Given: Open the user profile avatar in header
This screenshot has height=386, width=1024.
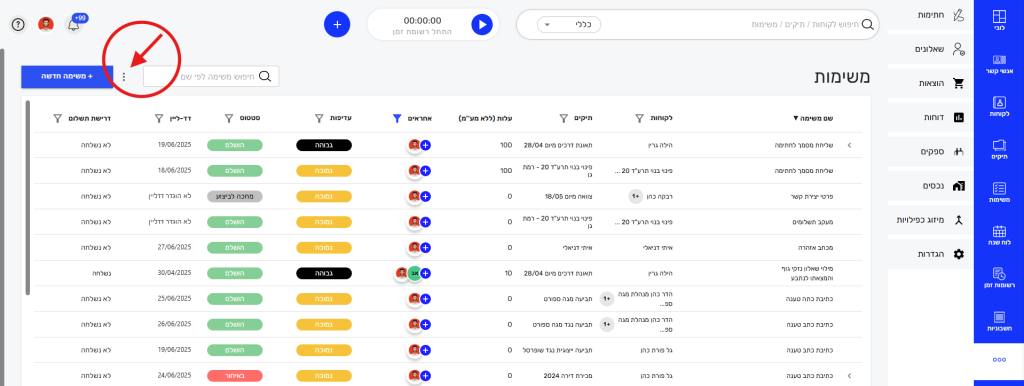Looking at the screenshot, I should (46, 25).
